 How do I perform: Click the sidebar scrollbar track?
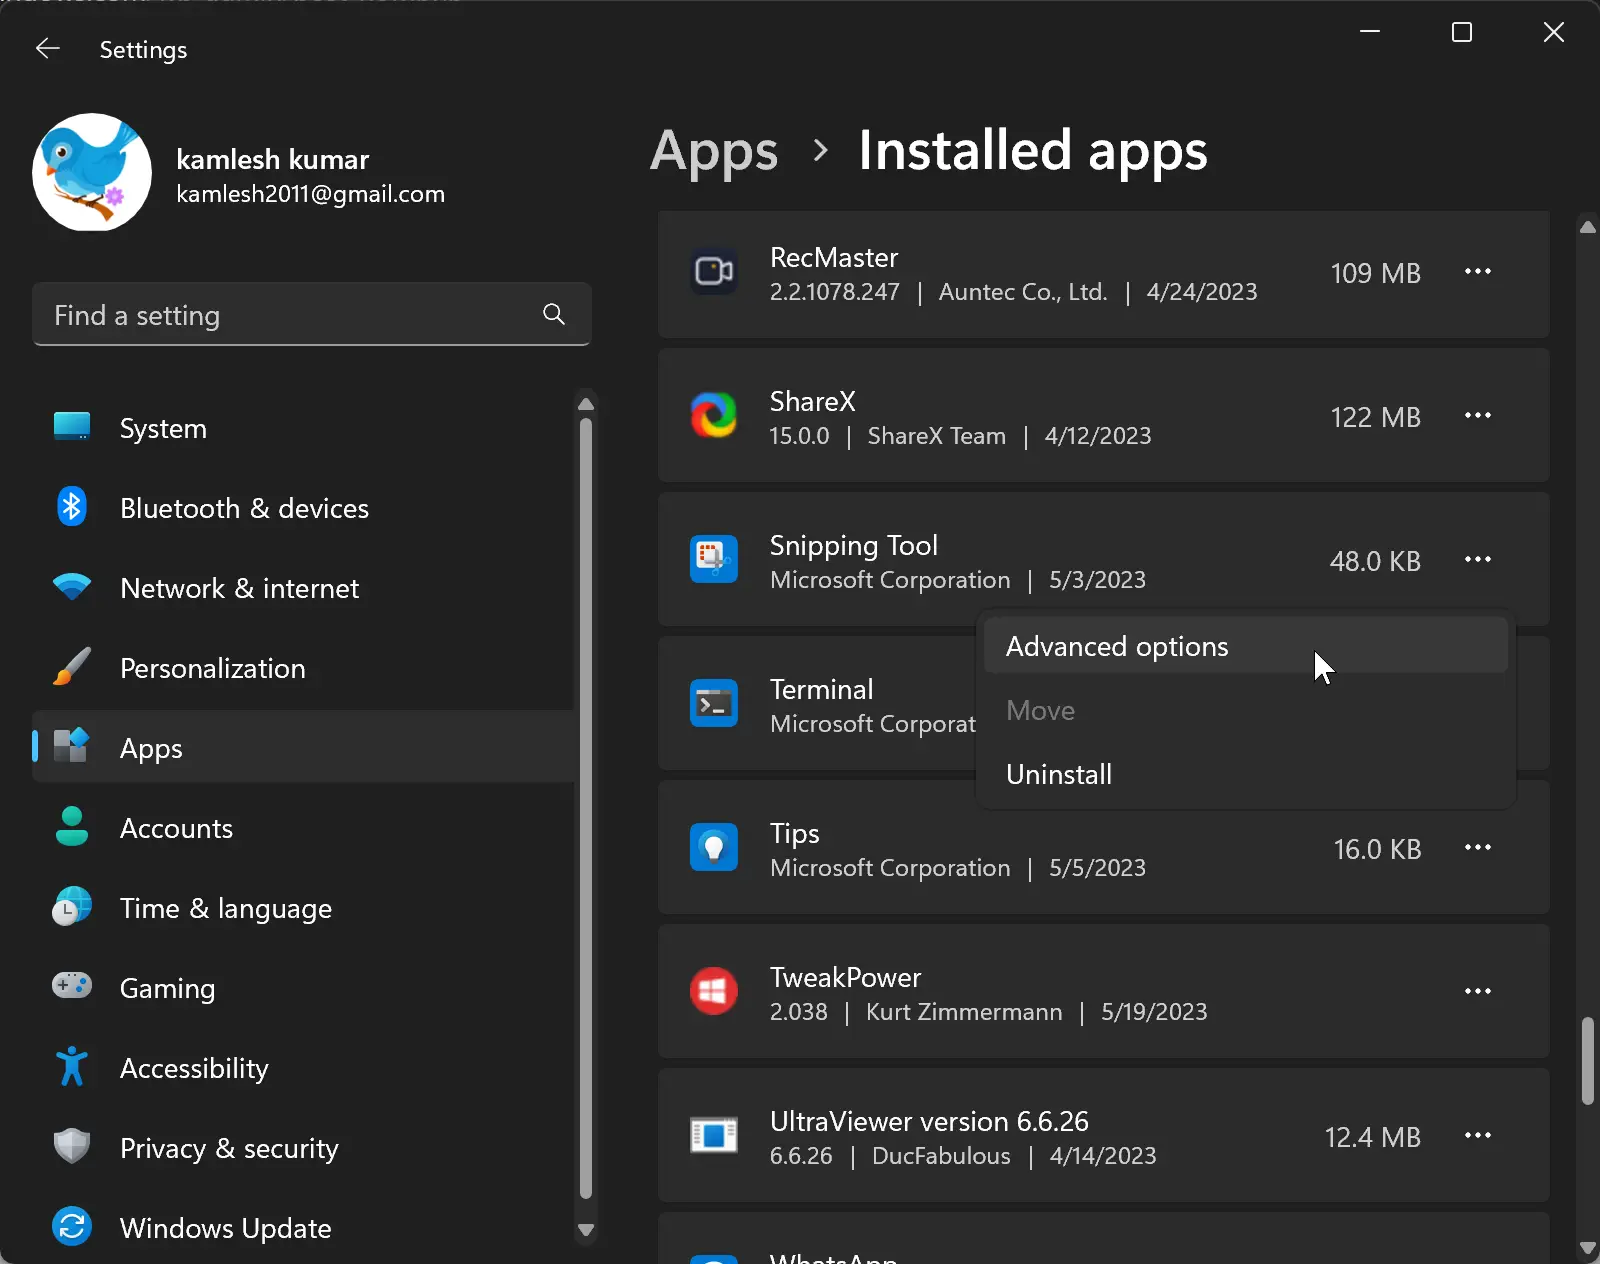[586, 808]
